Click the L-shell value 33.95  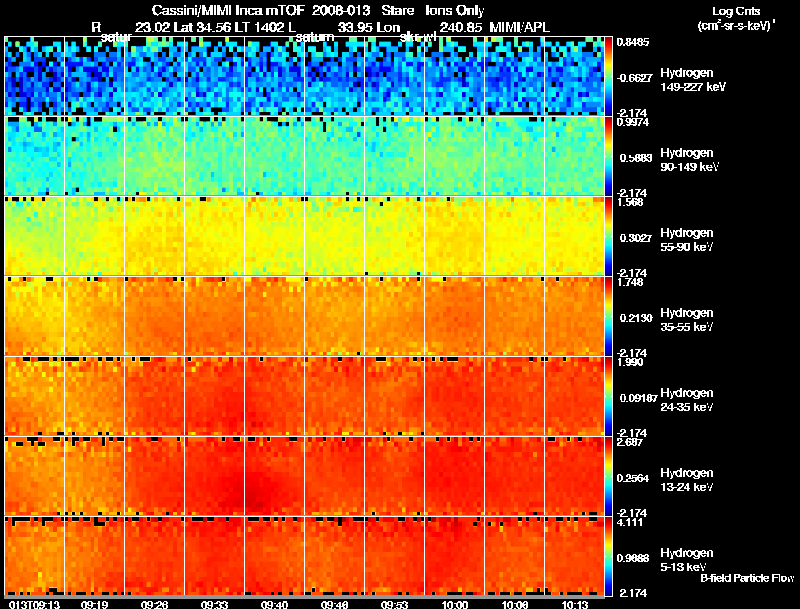pyautogui.click(x=355, y=27)
